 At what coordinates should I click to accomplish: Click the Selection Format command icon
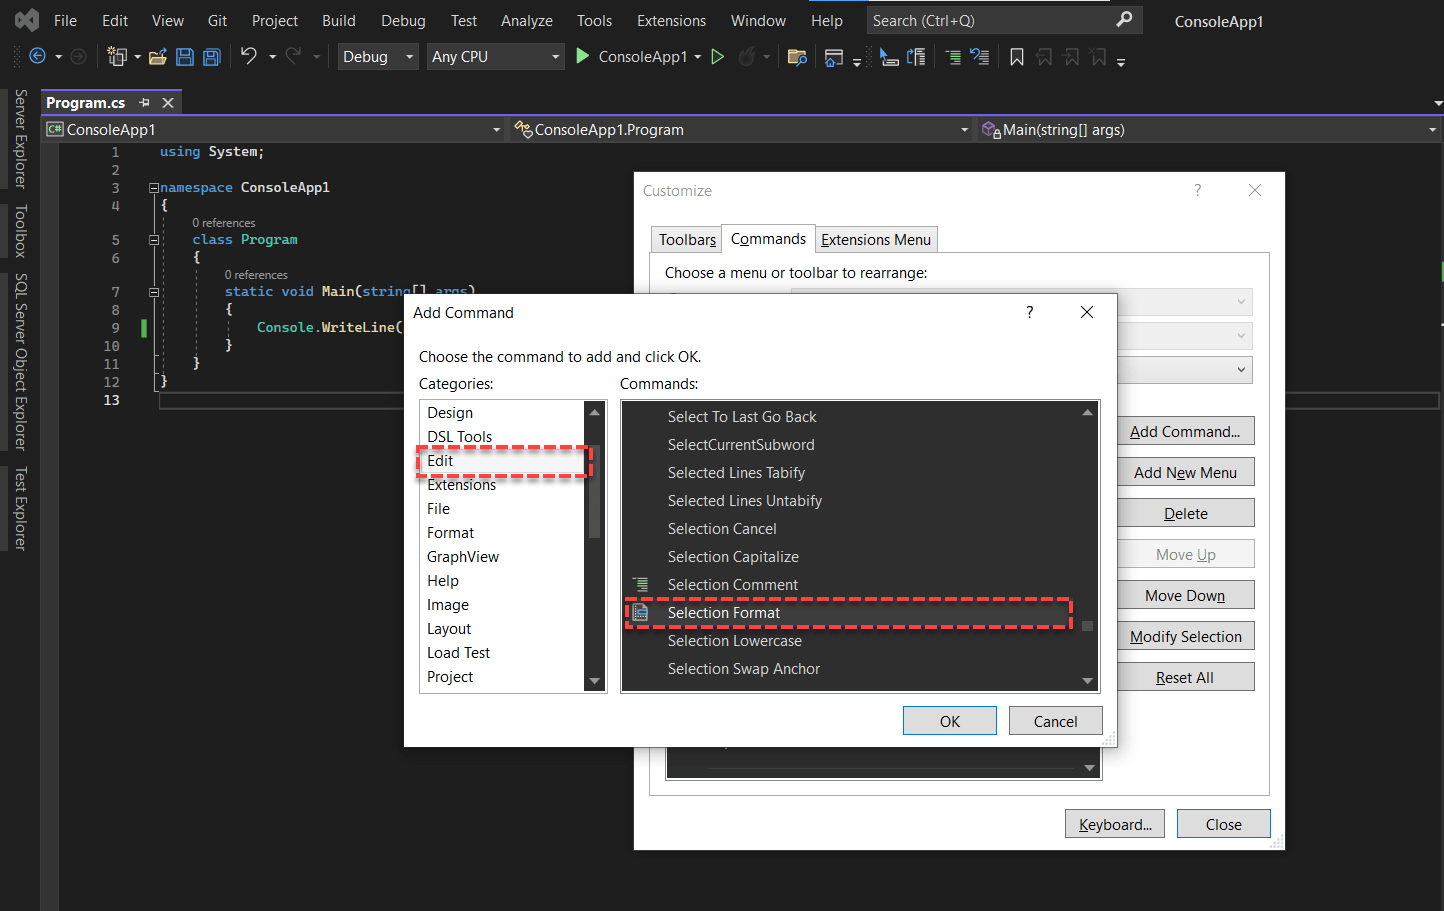click(641, 612)
